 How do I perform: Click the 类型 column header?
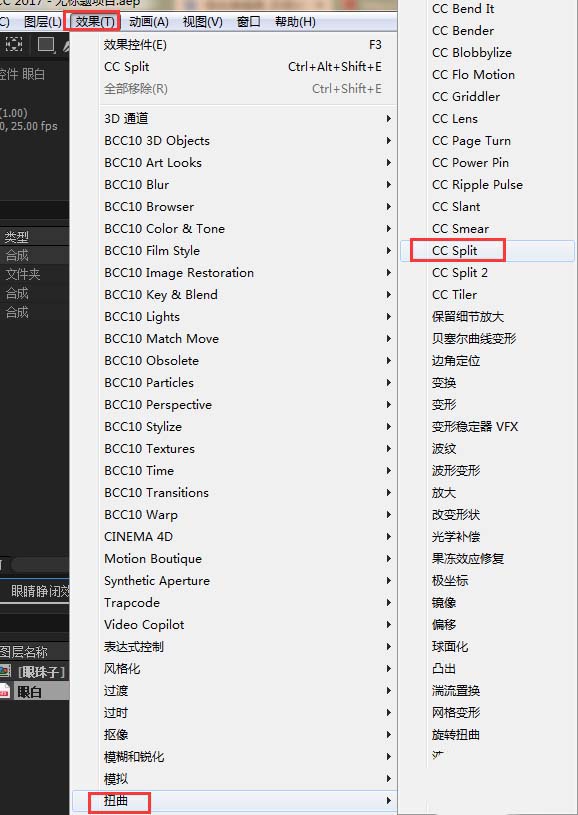point(16,237)
